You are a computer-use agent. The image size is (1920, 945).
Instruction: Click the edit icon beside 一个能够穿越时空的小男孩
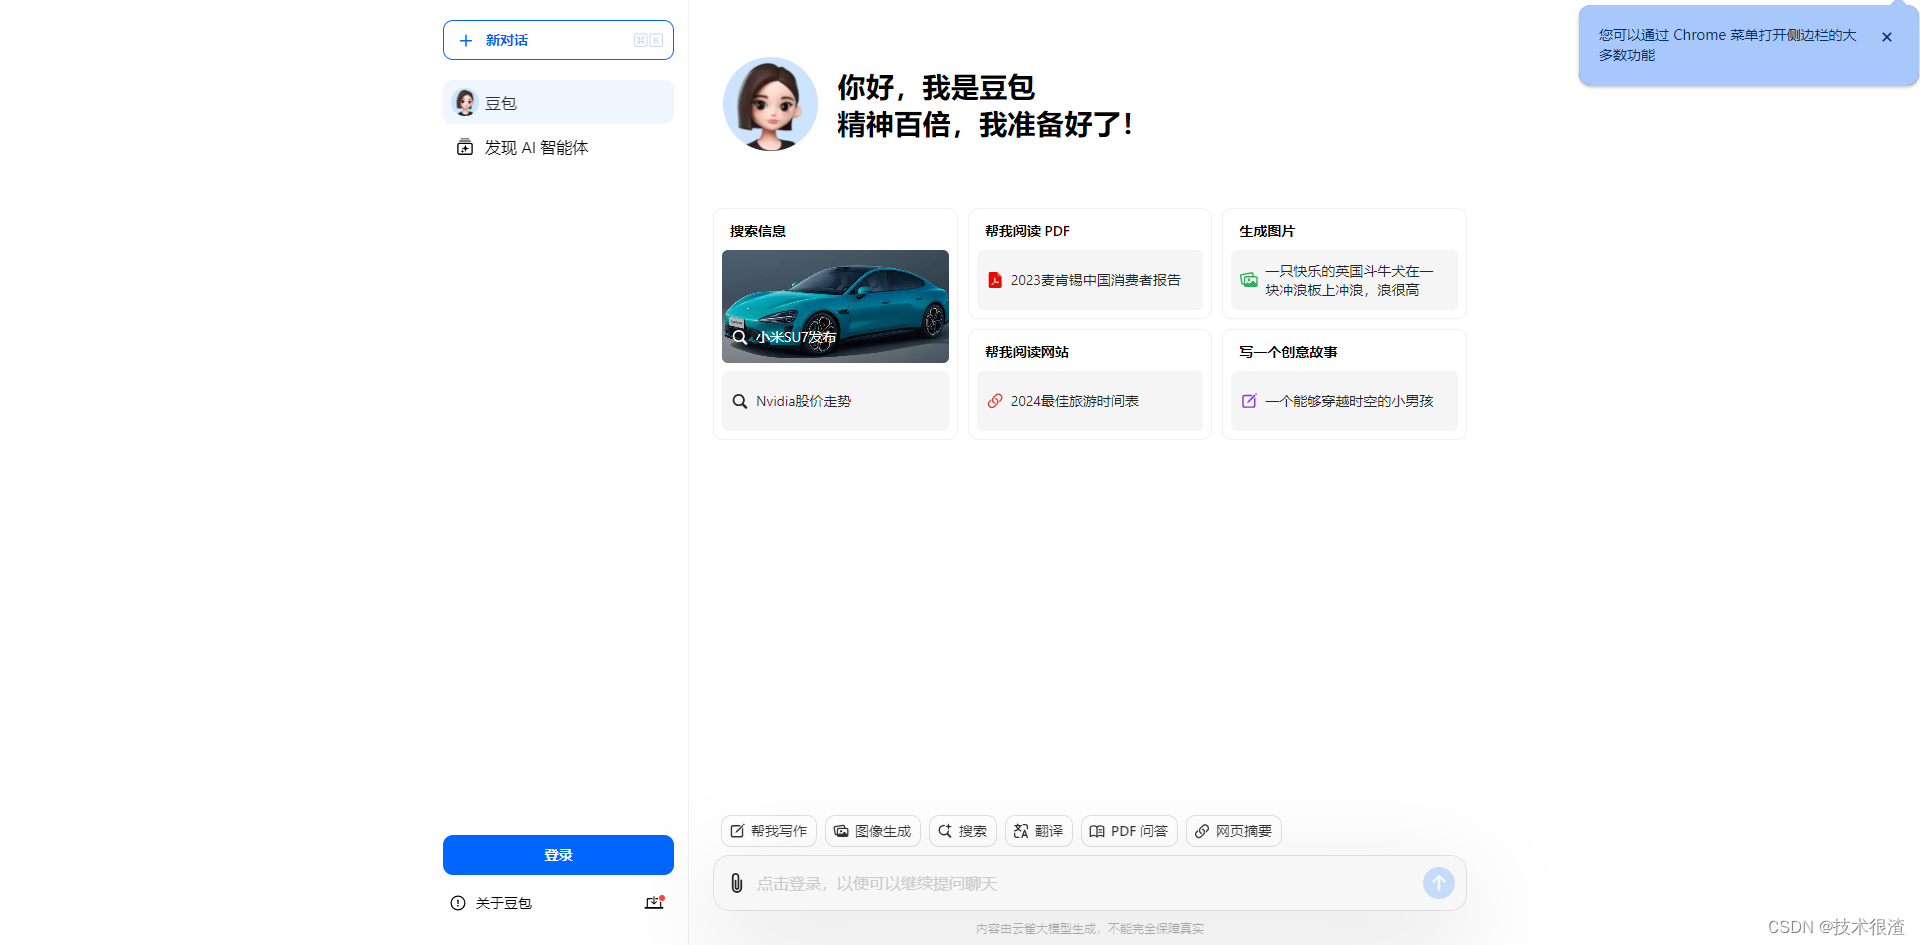click(1249, 401)
